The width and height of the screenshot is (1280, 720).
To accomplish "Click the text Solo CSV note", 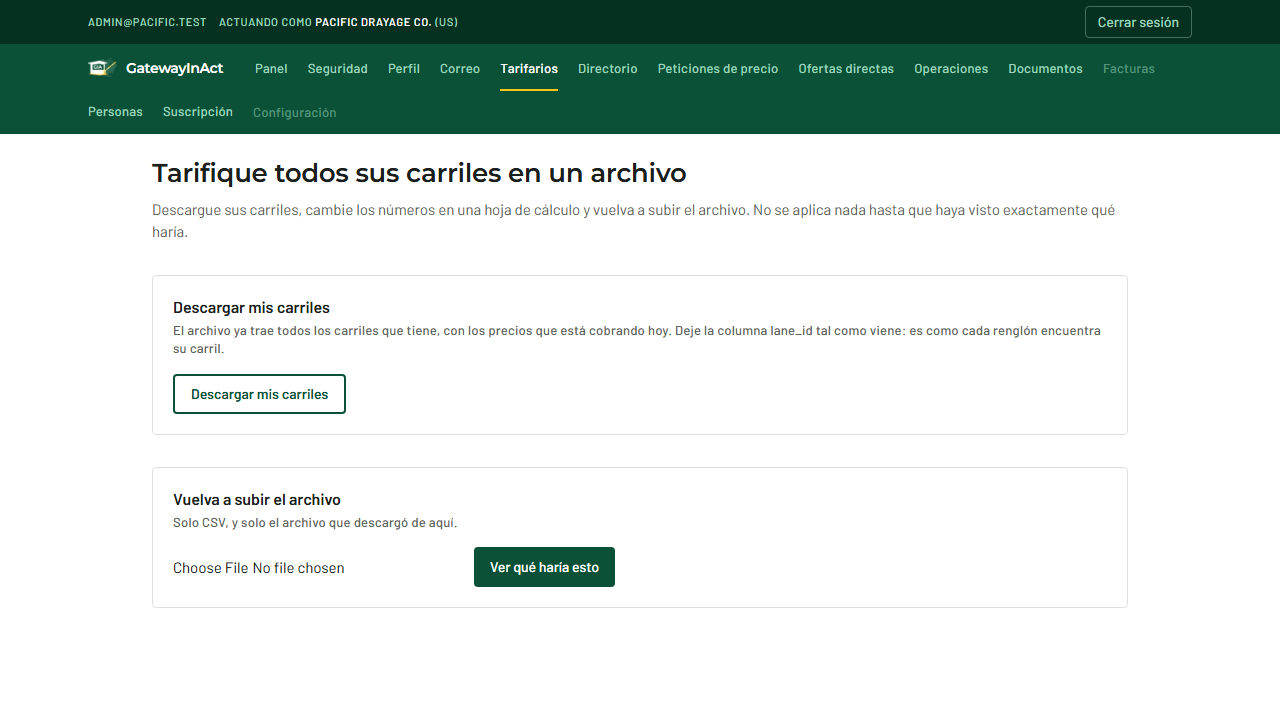I will 315,523.
